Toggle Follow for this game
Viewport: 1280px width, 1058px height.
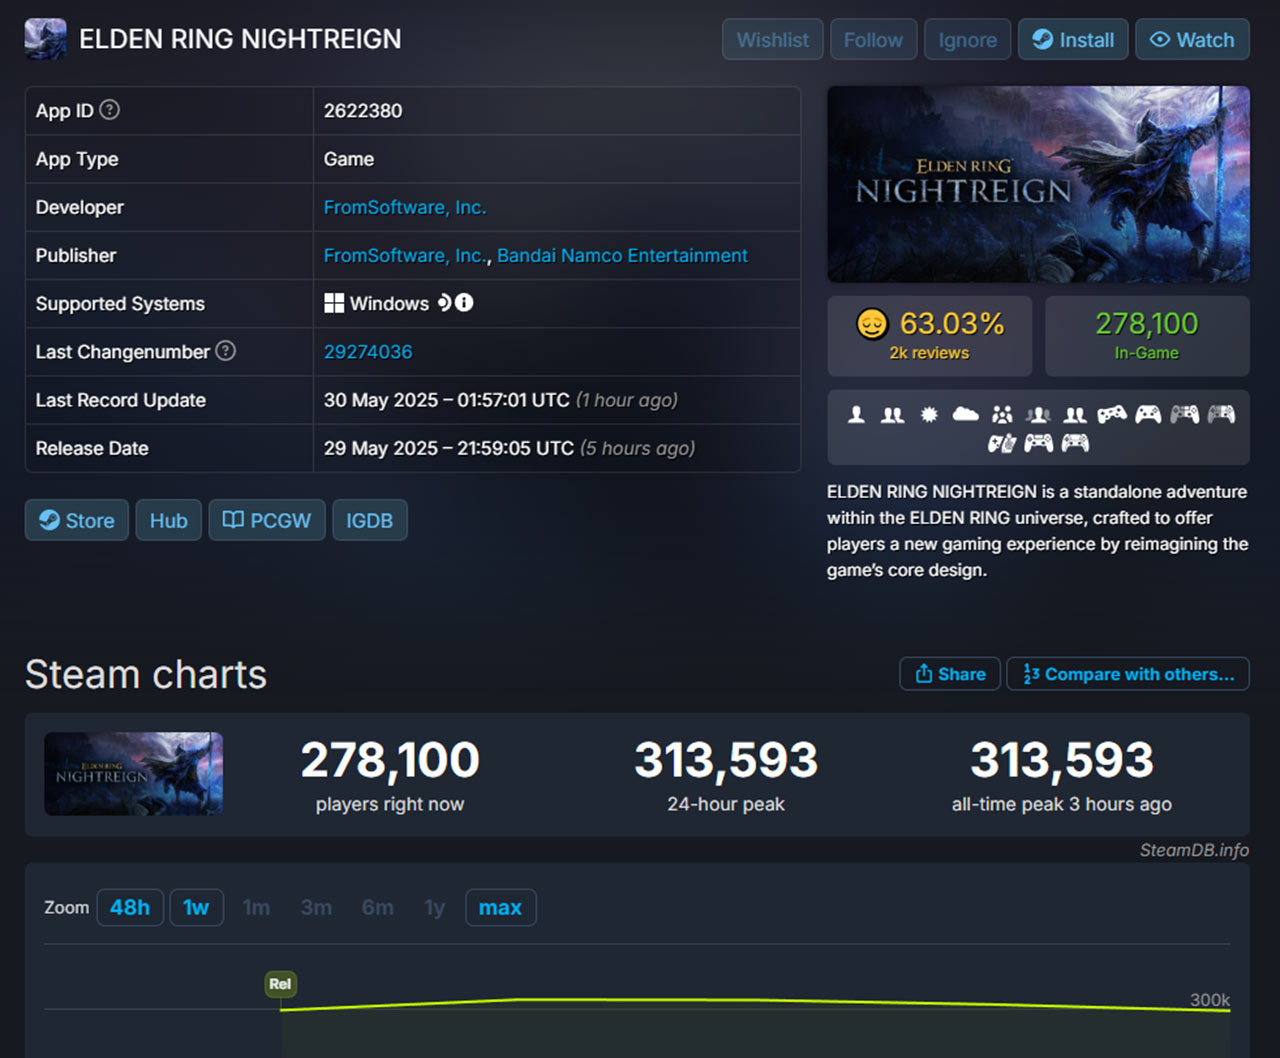[x=873, y=40]
